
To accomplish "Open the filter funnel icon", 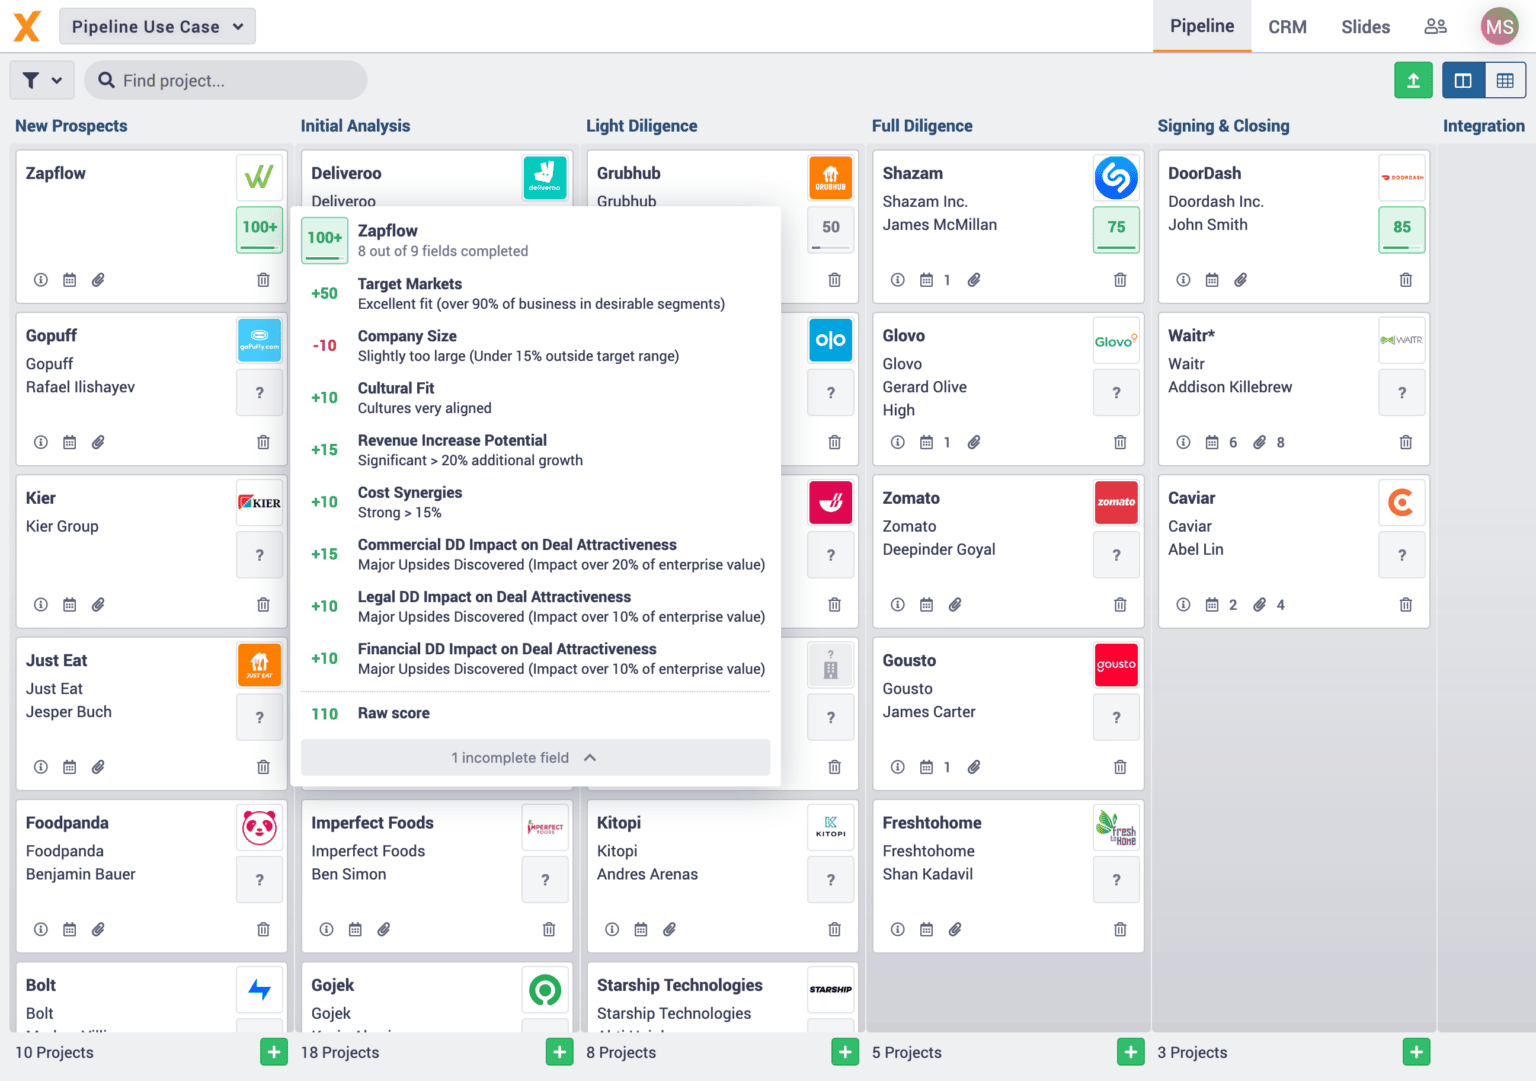I will point(31,80).
